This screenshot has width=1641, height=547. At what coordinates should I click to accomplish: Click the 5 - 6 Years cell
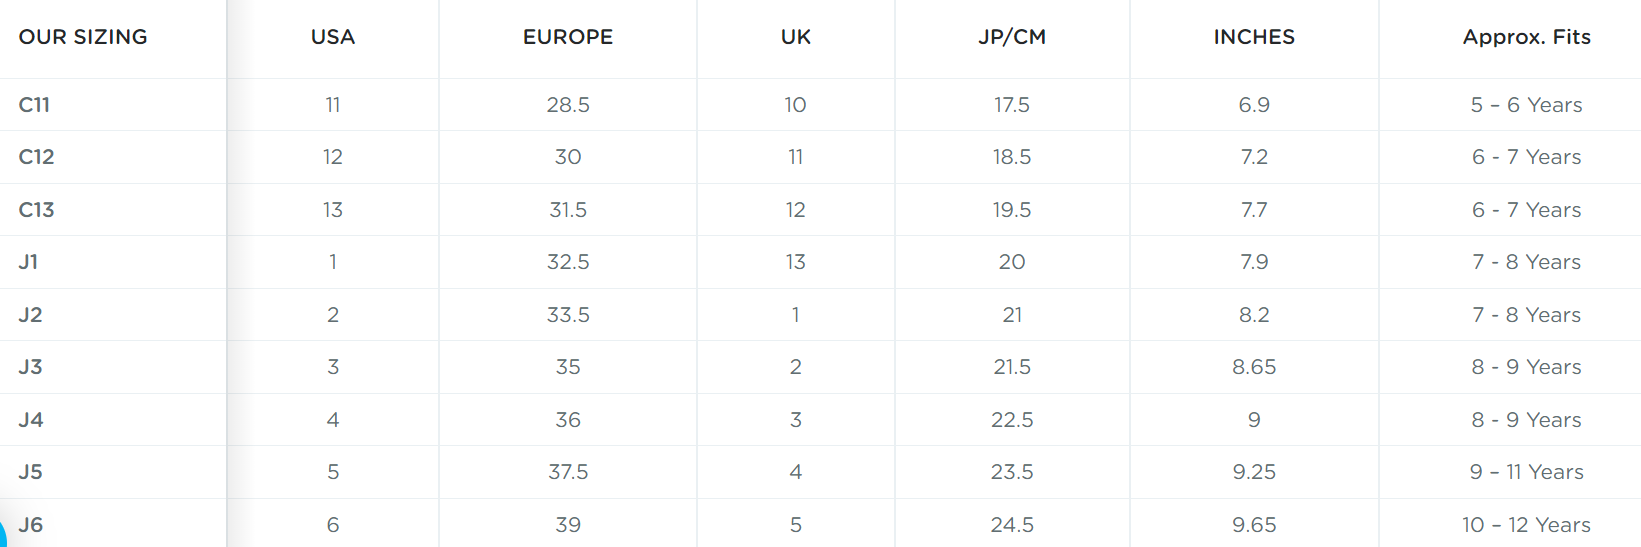click(1526, 105)
